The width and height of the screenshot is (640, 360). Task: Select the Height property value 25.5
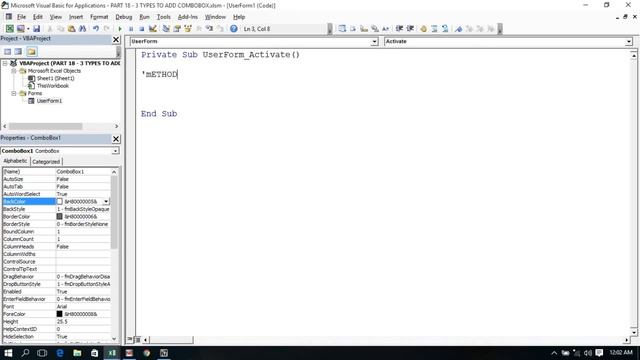[x=83, y=322]
